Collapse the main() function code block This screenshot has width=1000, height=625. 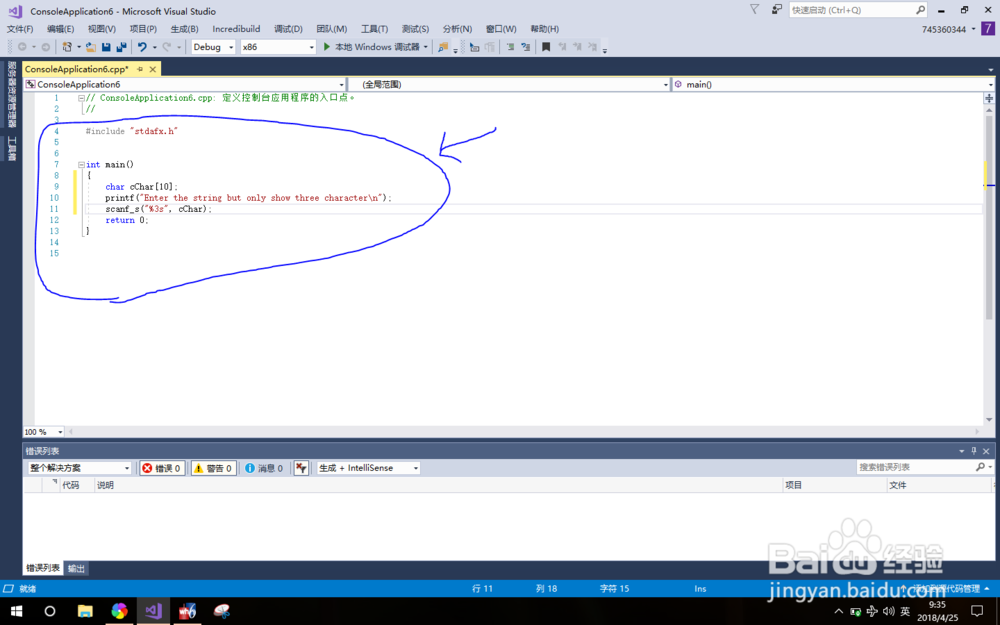(81, 165)
